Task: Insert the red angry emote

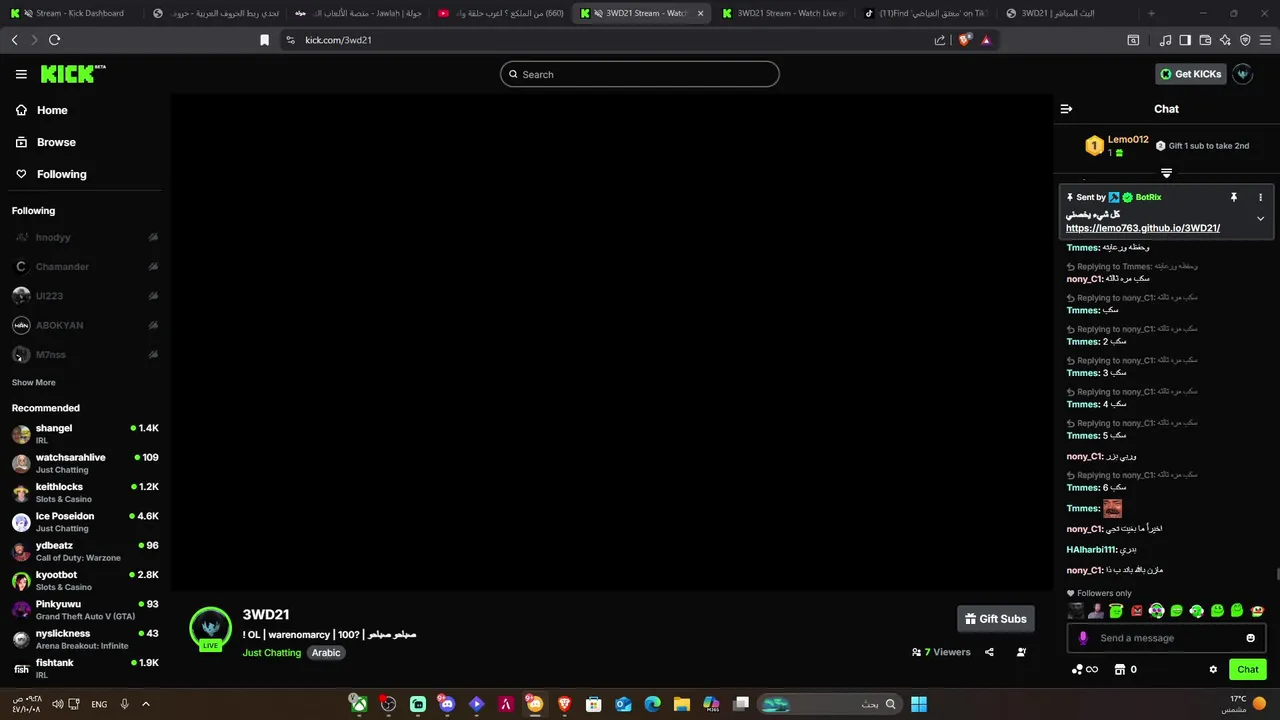Action: (x=1136, y=611)
